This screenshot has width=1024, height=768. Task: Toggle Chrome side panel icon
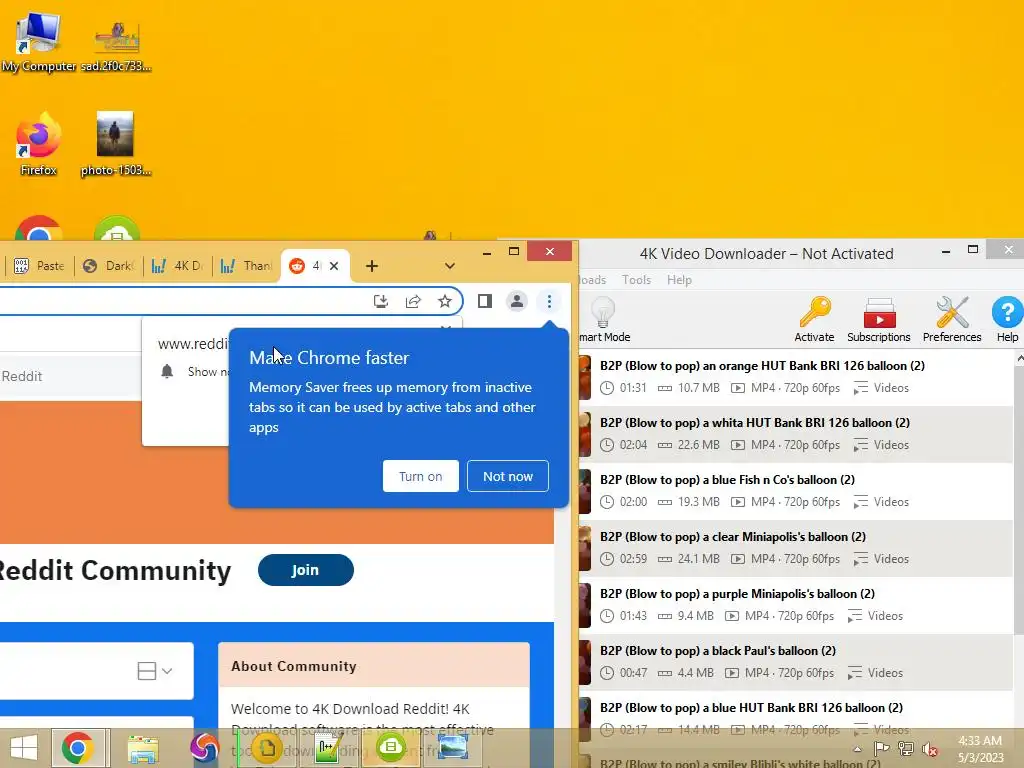click(x=485, y=301)
